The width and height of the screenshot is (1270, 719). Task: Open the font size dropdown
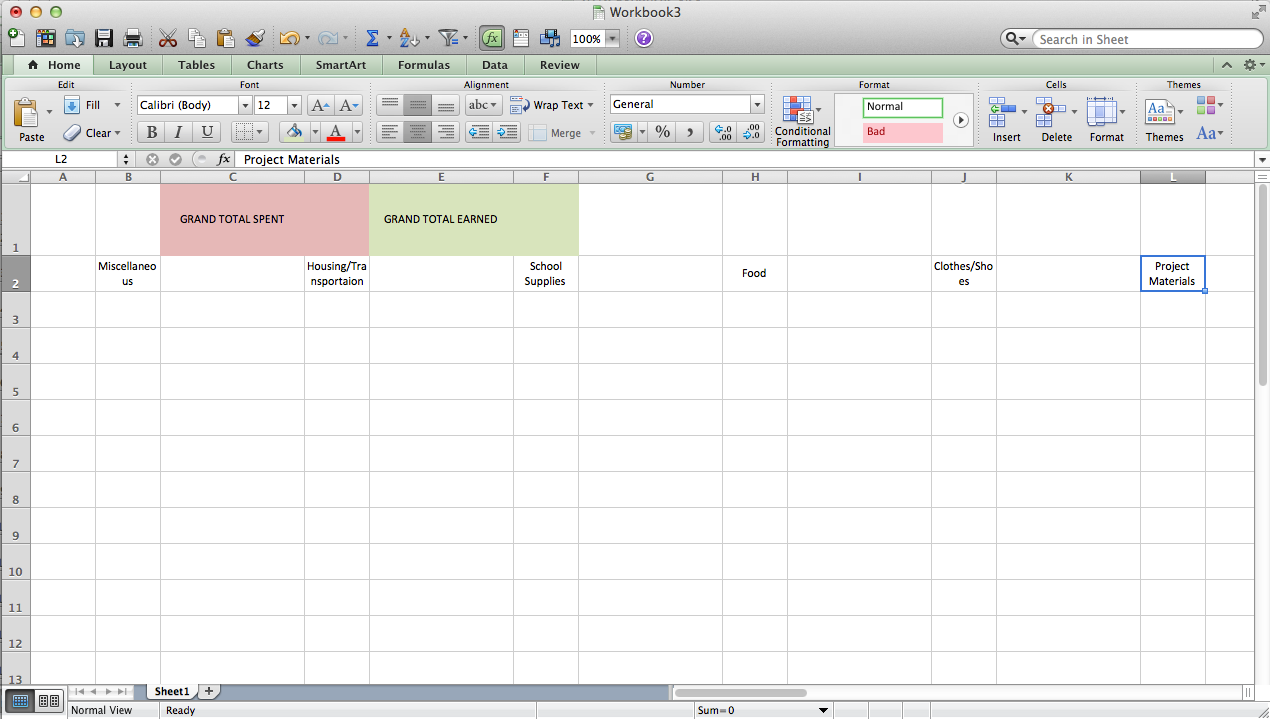pyautogui.click(x=293, y=104)
